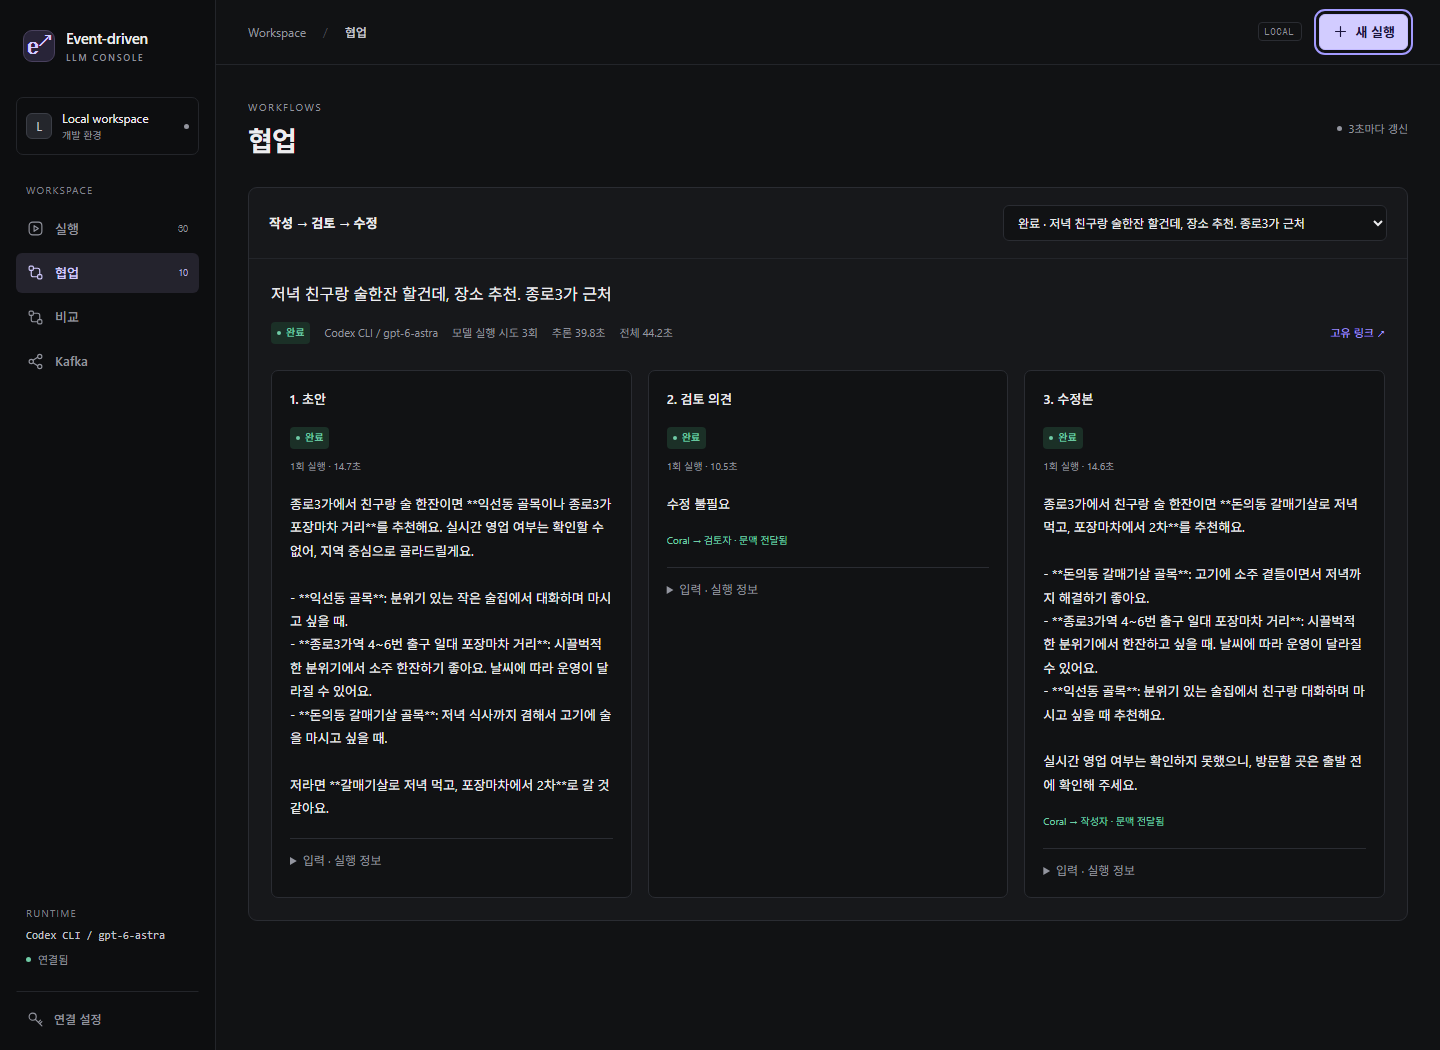Click the '1회 실행 · 10.5초' text

point(702,467)
